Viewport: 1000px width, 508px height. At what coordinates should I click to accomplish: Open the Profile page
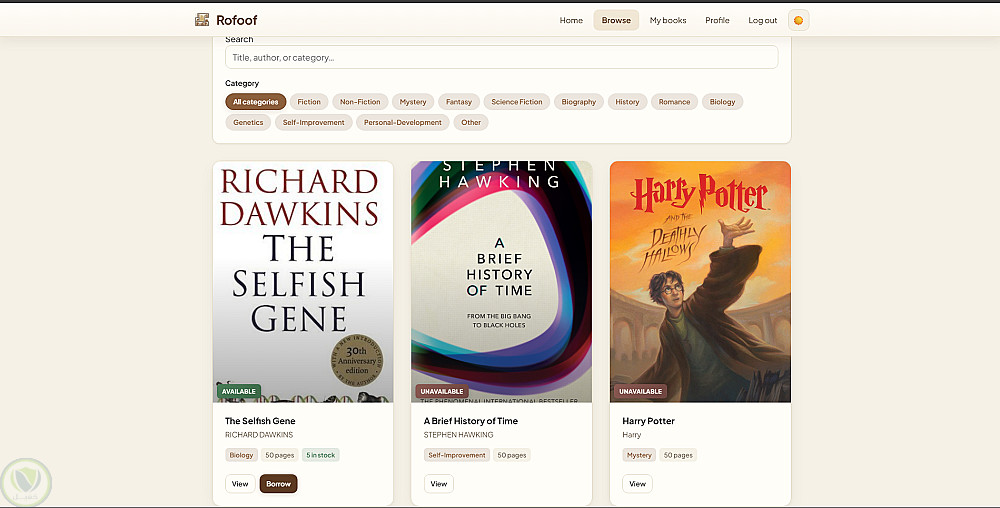pyautogui.click(x=717, y=20)
